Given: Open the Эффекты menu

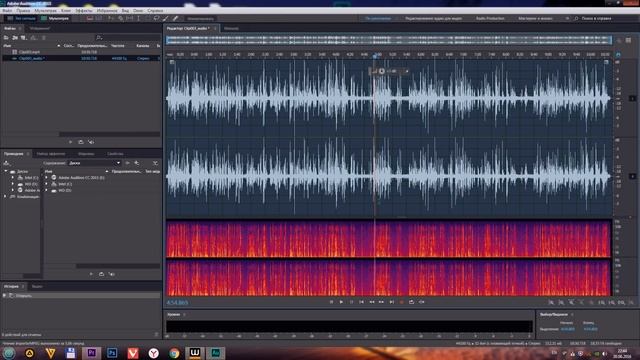Looking at the screenshot, I should click(84, 11).
